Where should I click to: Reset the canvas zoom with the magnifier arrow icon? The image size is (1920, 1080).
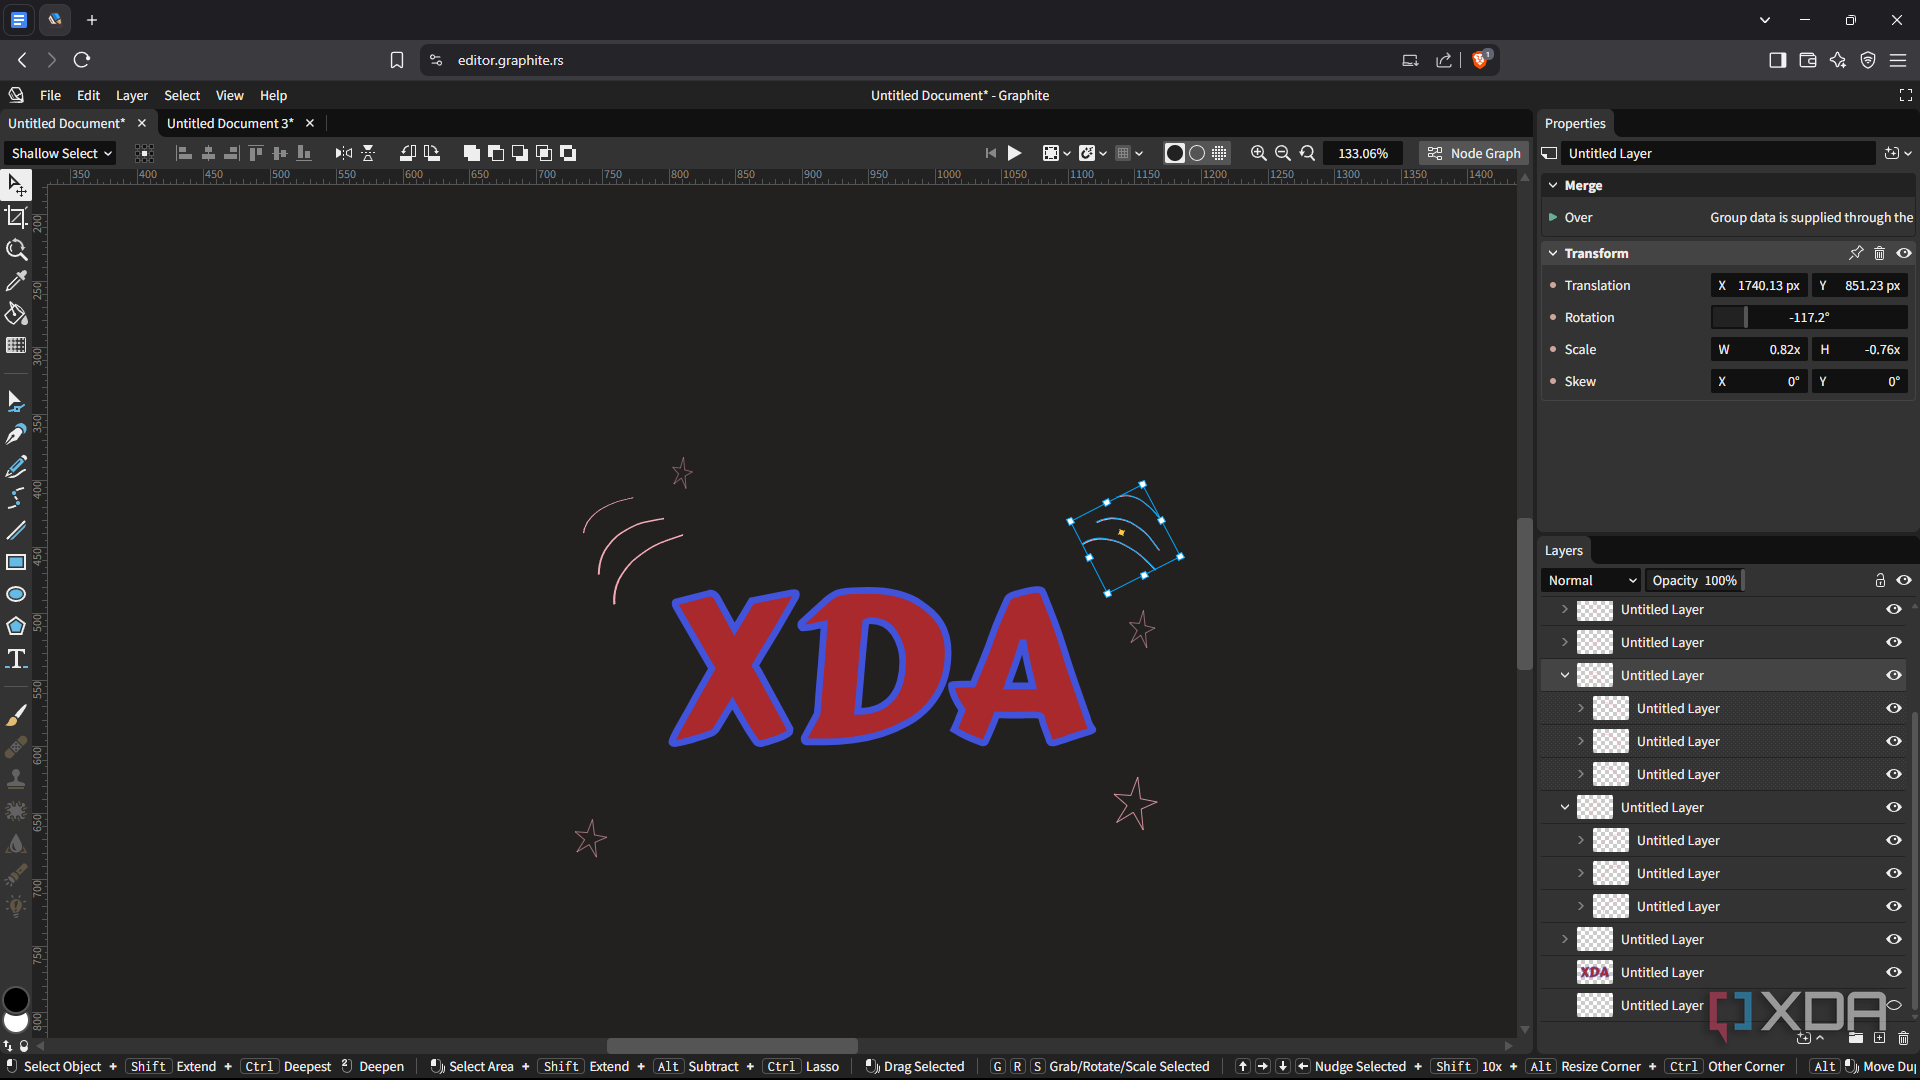(x=1307, y=153)
